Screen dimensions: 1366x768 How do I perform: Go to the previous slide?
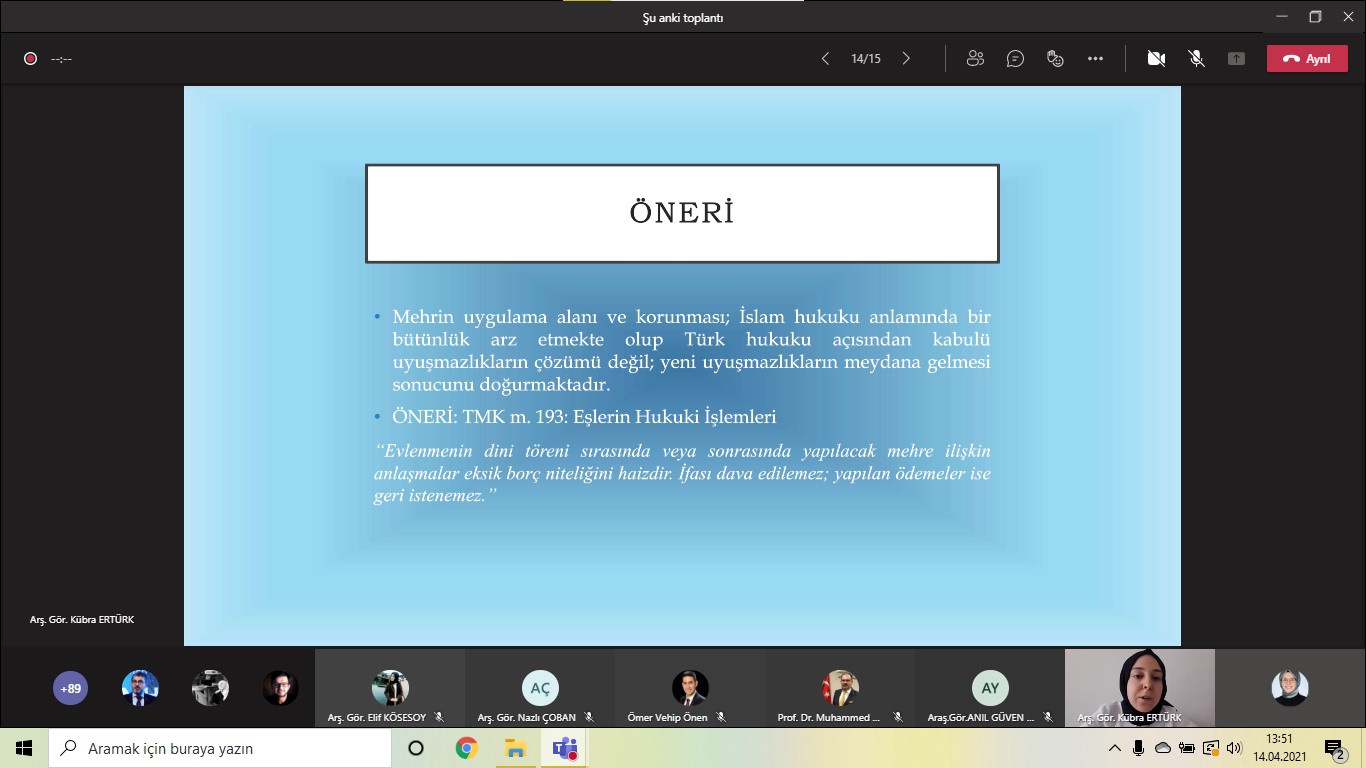825,59
